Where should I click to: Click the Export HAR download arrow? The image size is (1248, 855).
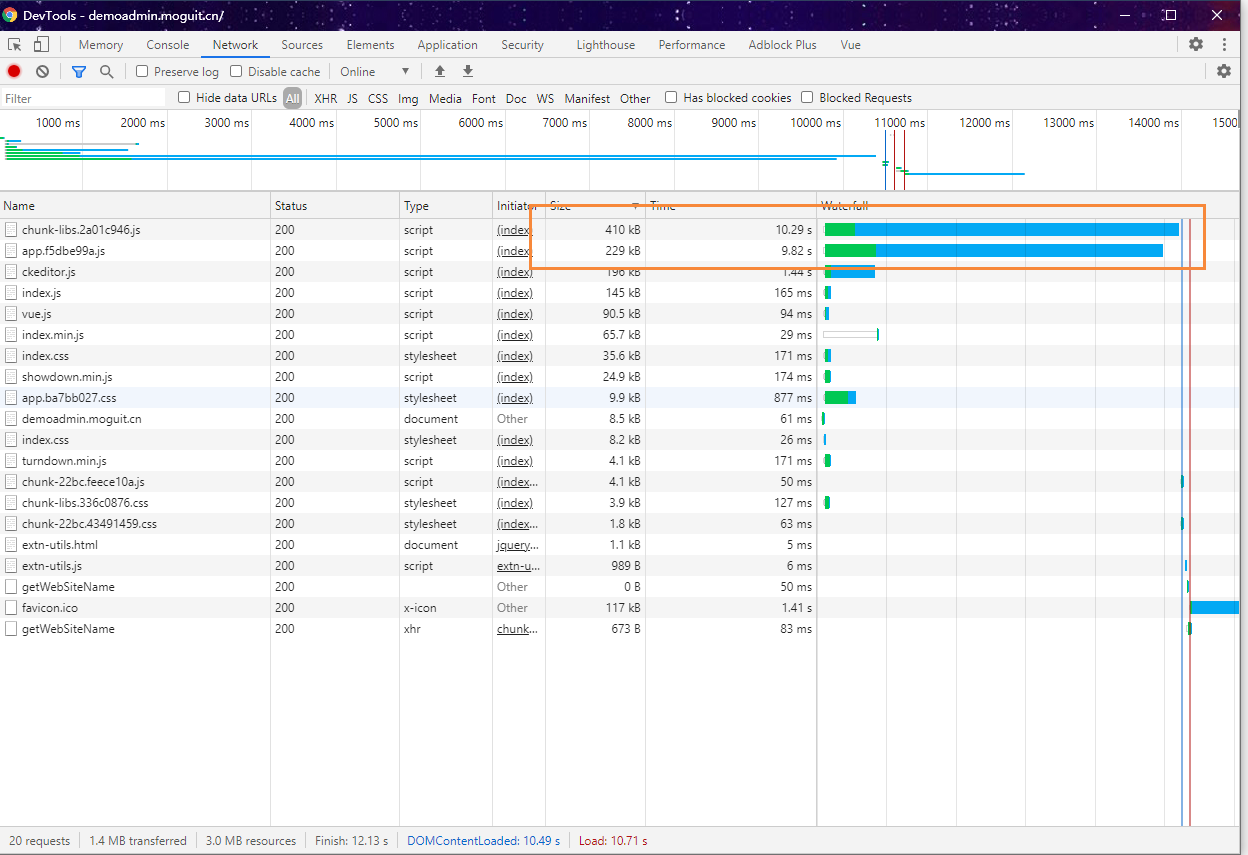click(x=467, y=72)
